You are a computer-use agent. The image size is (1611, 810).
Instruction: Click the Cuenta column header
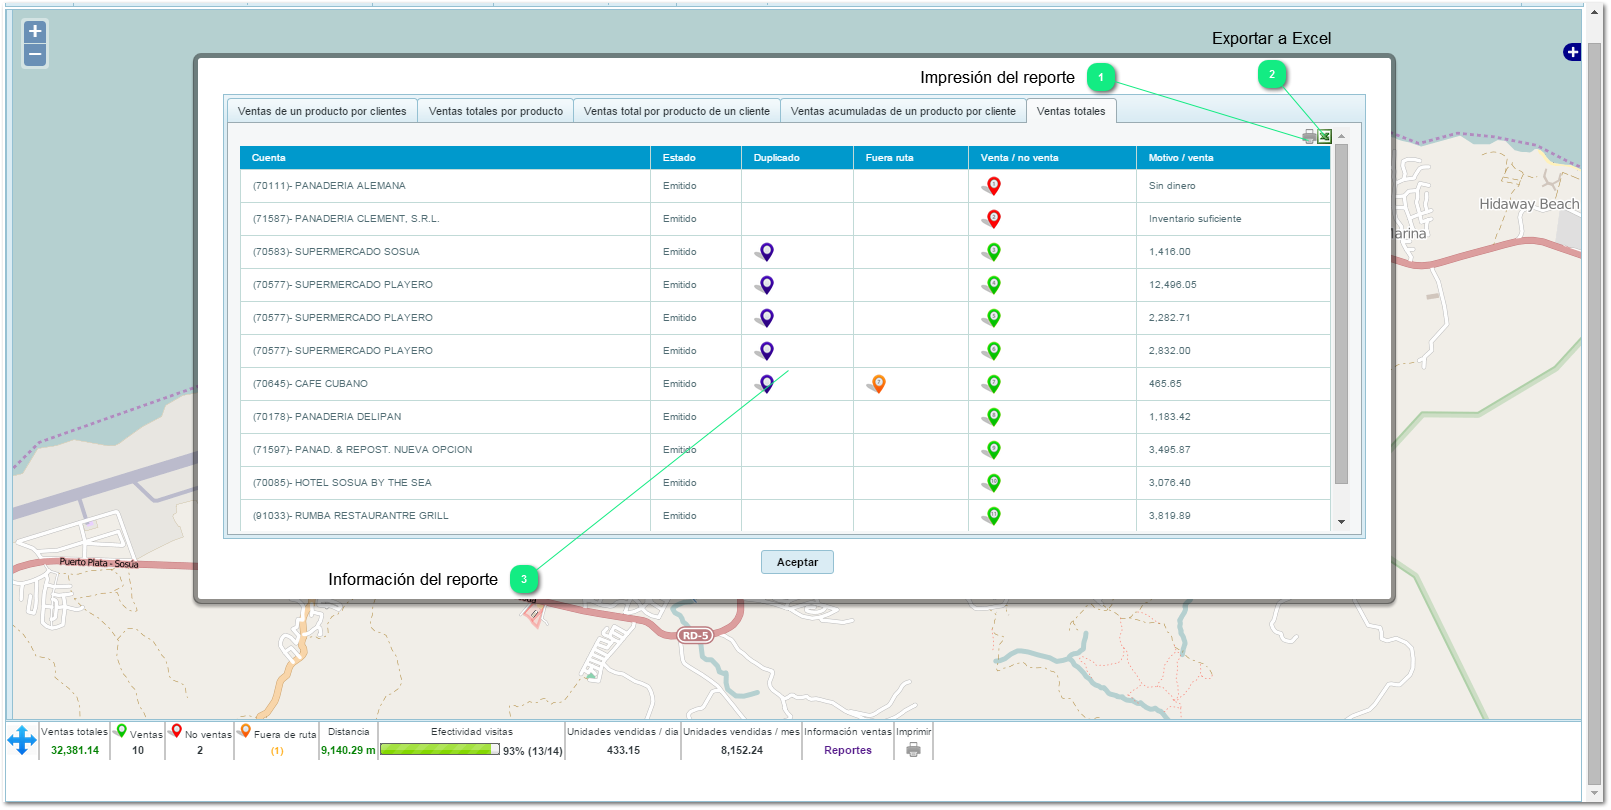click(445, 158)
